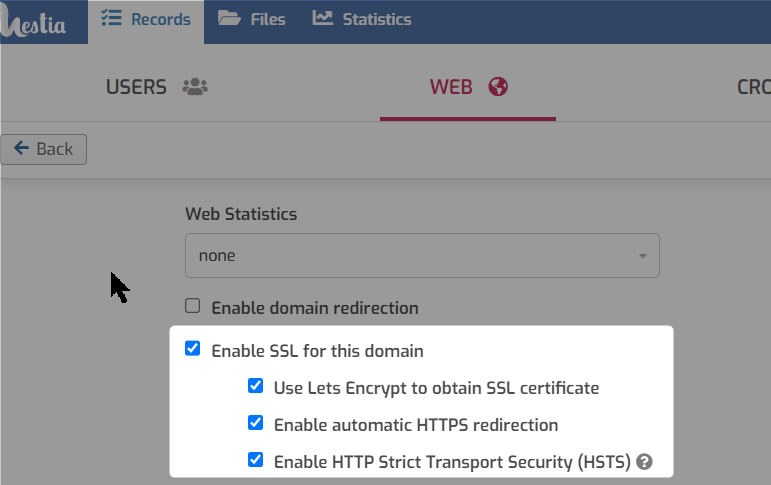This screenshot has height=485, width=771.
Task: Click the Statistics chart icon
Action: click(323, 18)
